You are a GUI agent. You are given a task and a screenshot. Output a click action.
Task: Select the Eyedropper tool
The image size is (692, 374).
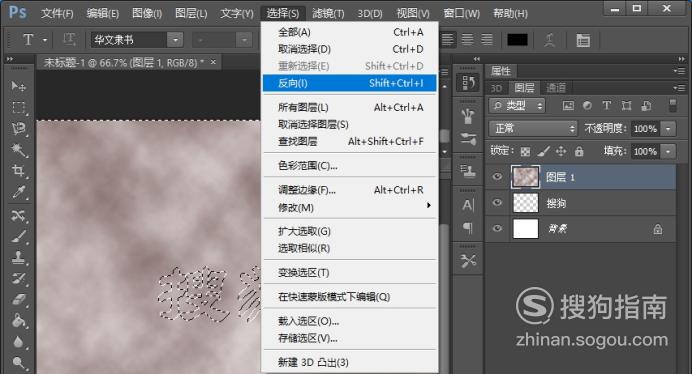(18, 192)
